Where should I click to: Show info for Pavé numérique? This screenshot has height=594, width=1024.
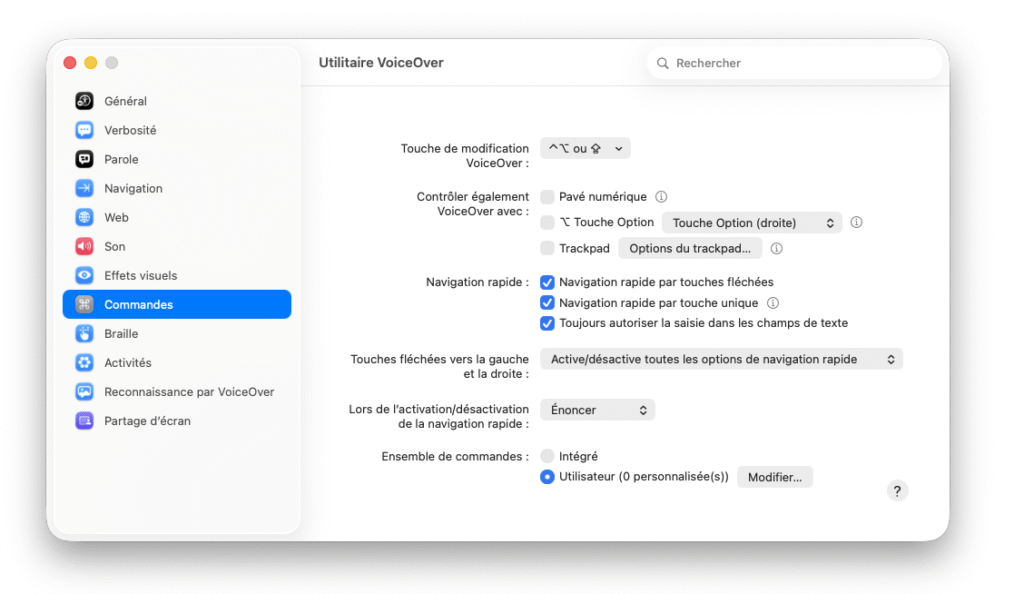[661, 196]
